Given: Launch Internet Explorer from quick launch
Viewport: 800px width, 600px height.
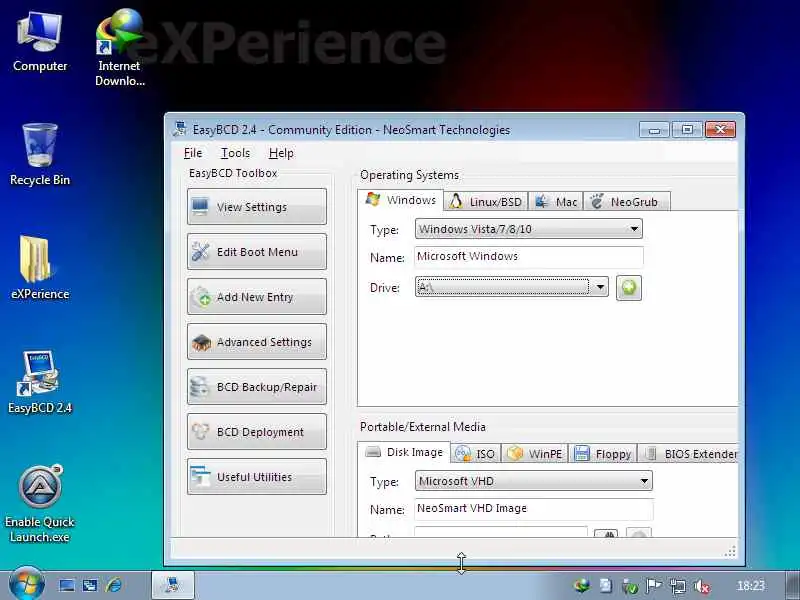Looking at the screenshot, I should (x=114, y=585).
